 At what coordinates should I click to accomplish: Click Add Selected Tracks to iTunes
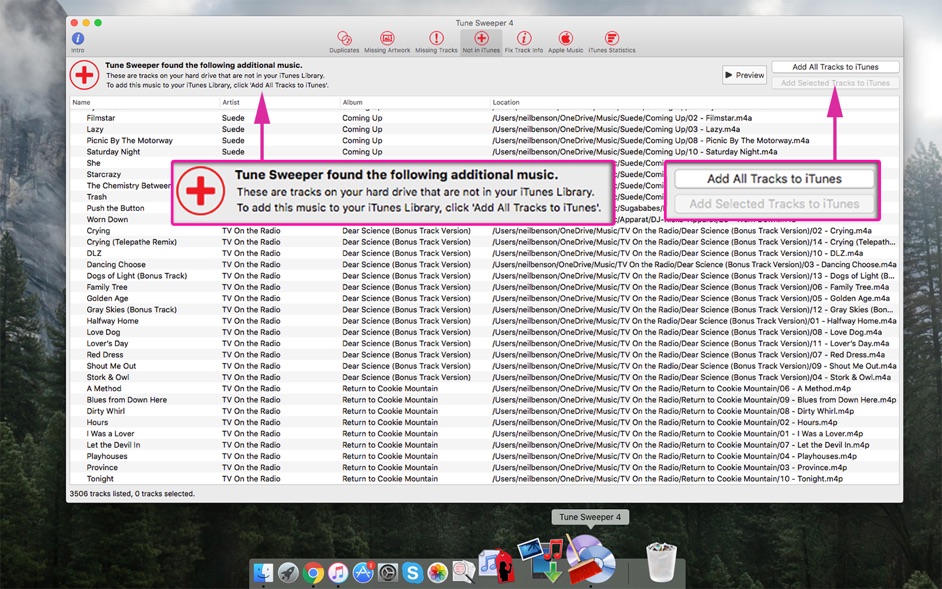click(835, 83)
